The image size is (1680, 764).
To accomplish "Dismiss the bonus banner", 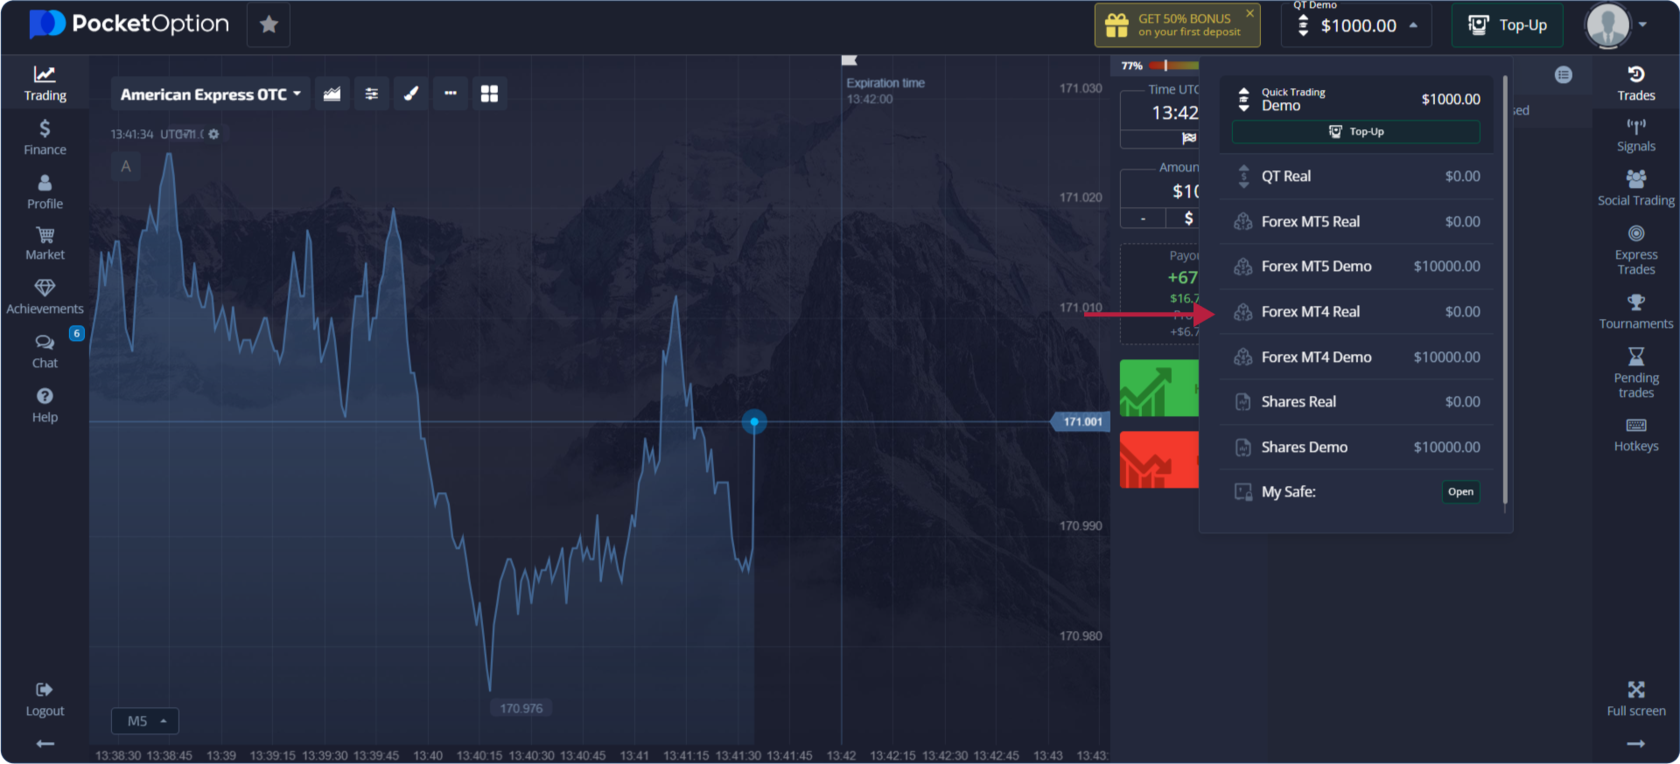I will (x=1250, y=13).
